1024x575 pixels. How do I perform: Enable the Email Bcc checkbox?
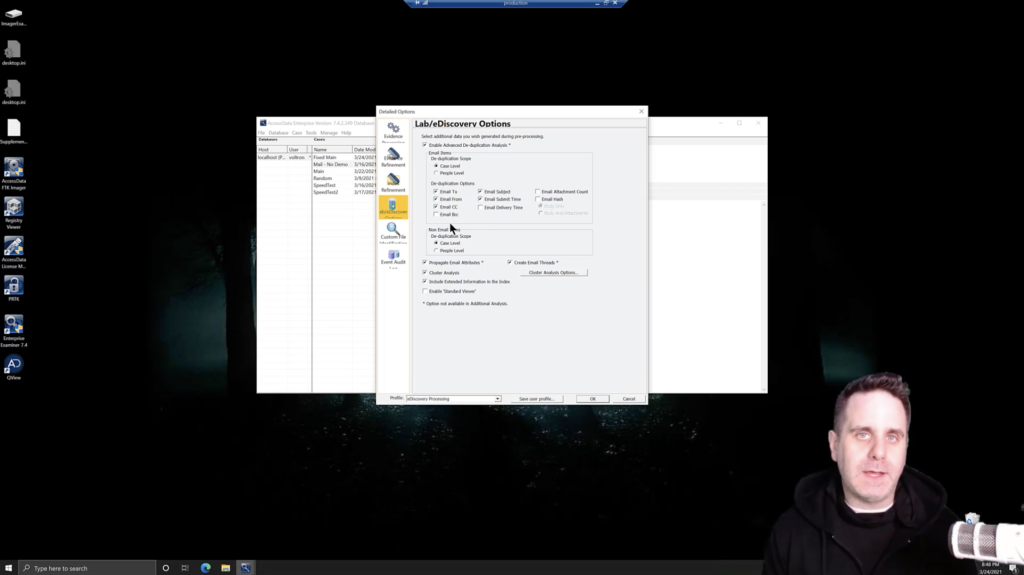(436, 214)
